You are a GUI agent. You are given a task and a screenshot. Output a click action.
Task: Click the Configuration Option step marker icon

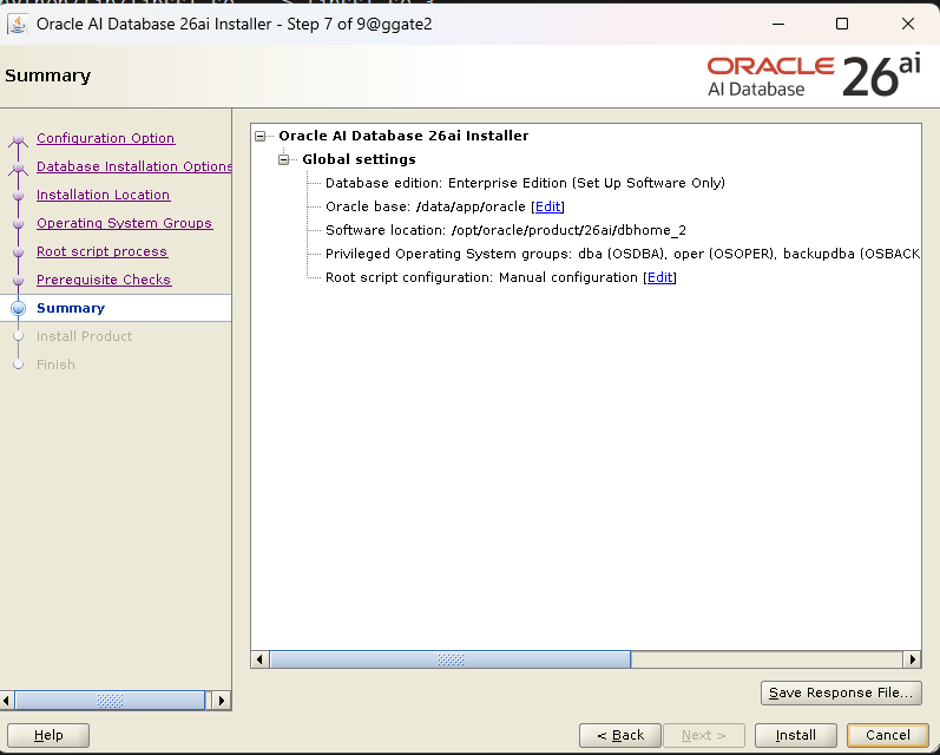point(18,140)
